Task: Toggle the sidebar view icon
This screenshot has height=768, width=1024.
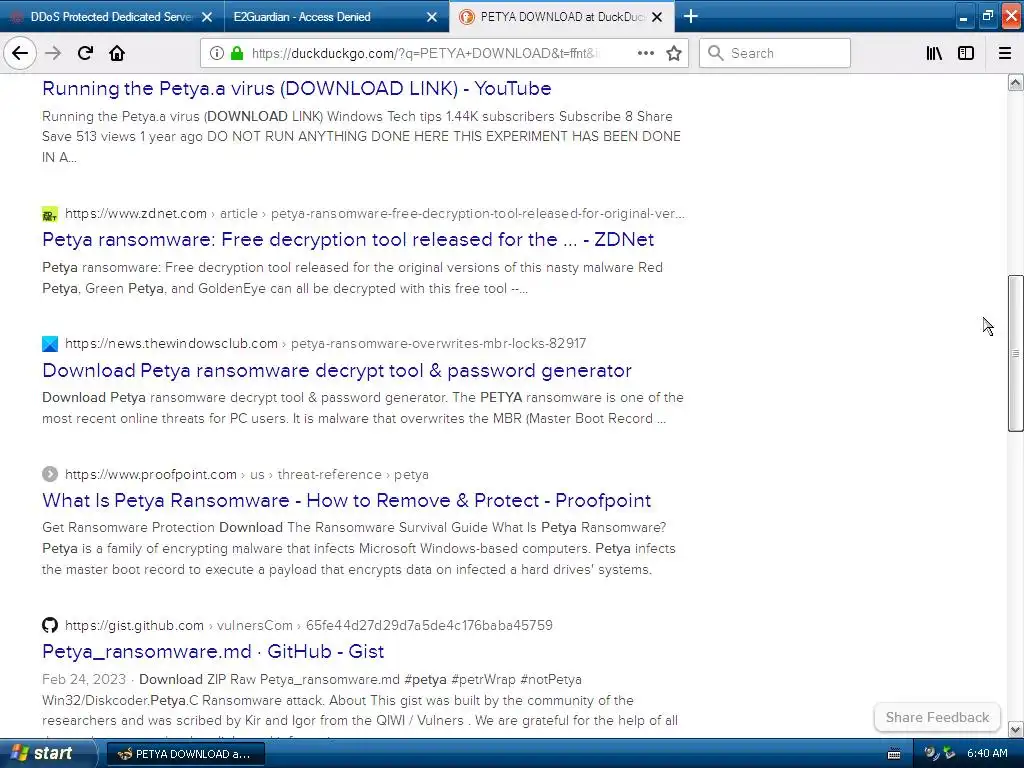Action: [966, 53]
